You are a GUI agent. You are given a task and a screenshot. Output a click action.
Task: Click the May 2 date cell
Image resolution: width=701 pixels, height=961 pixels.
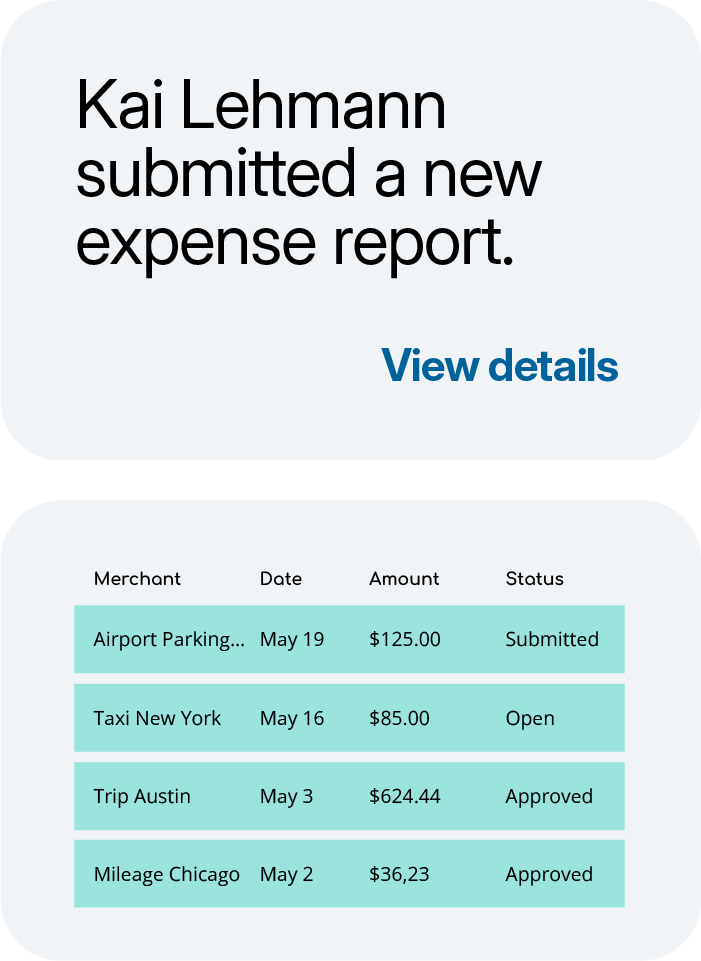click(286, 875)
